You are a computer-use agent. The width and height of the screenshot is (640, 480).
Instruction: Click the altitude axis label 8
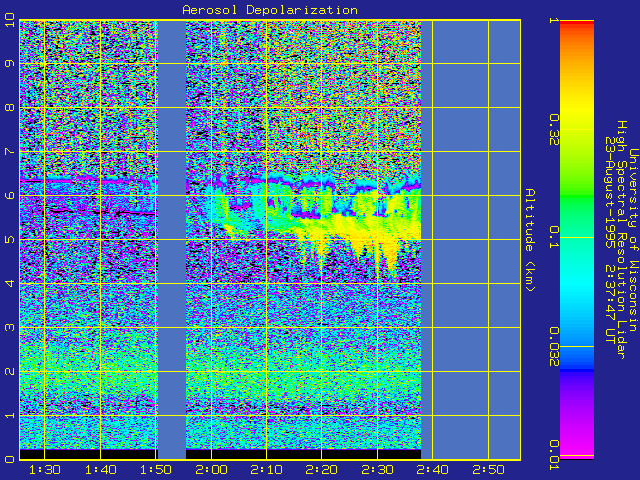point(9,107)
